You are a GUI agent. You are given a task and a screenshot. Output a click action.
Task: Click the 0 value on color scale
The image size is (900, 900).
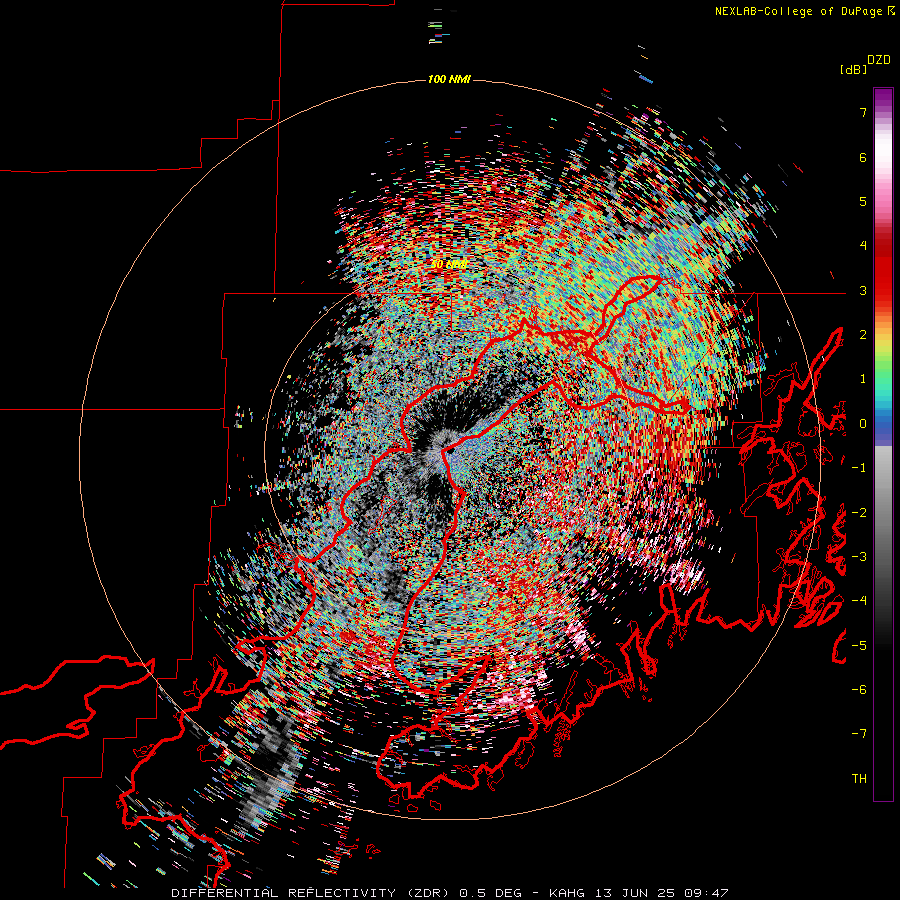(x=863, y=424)
